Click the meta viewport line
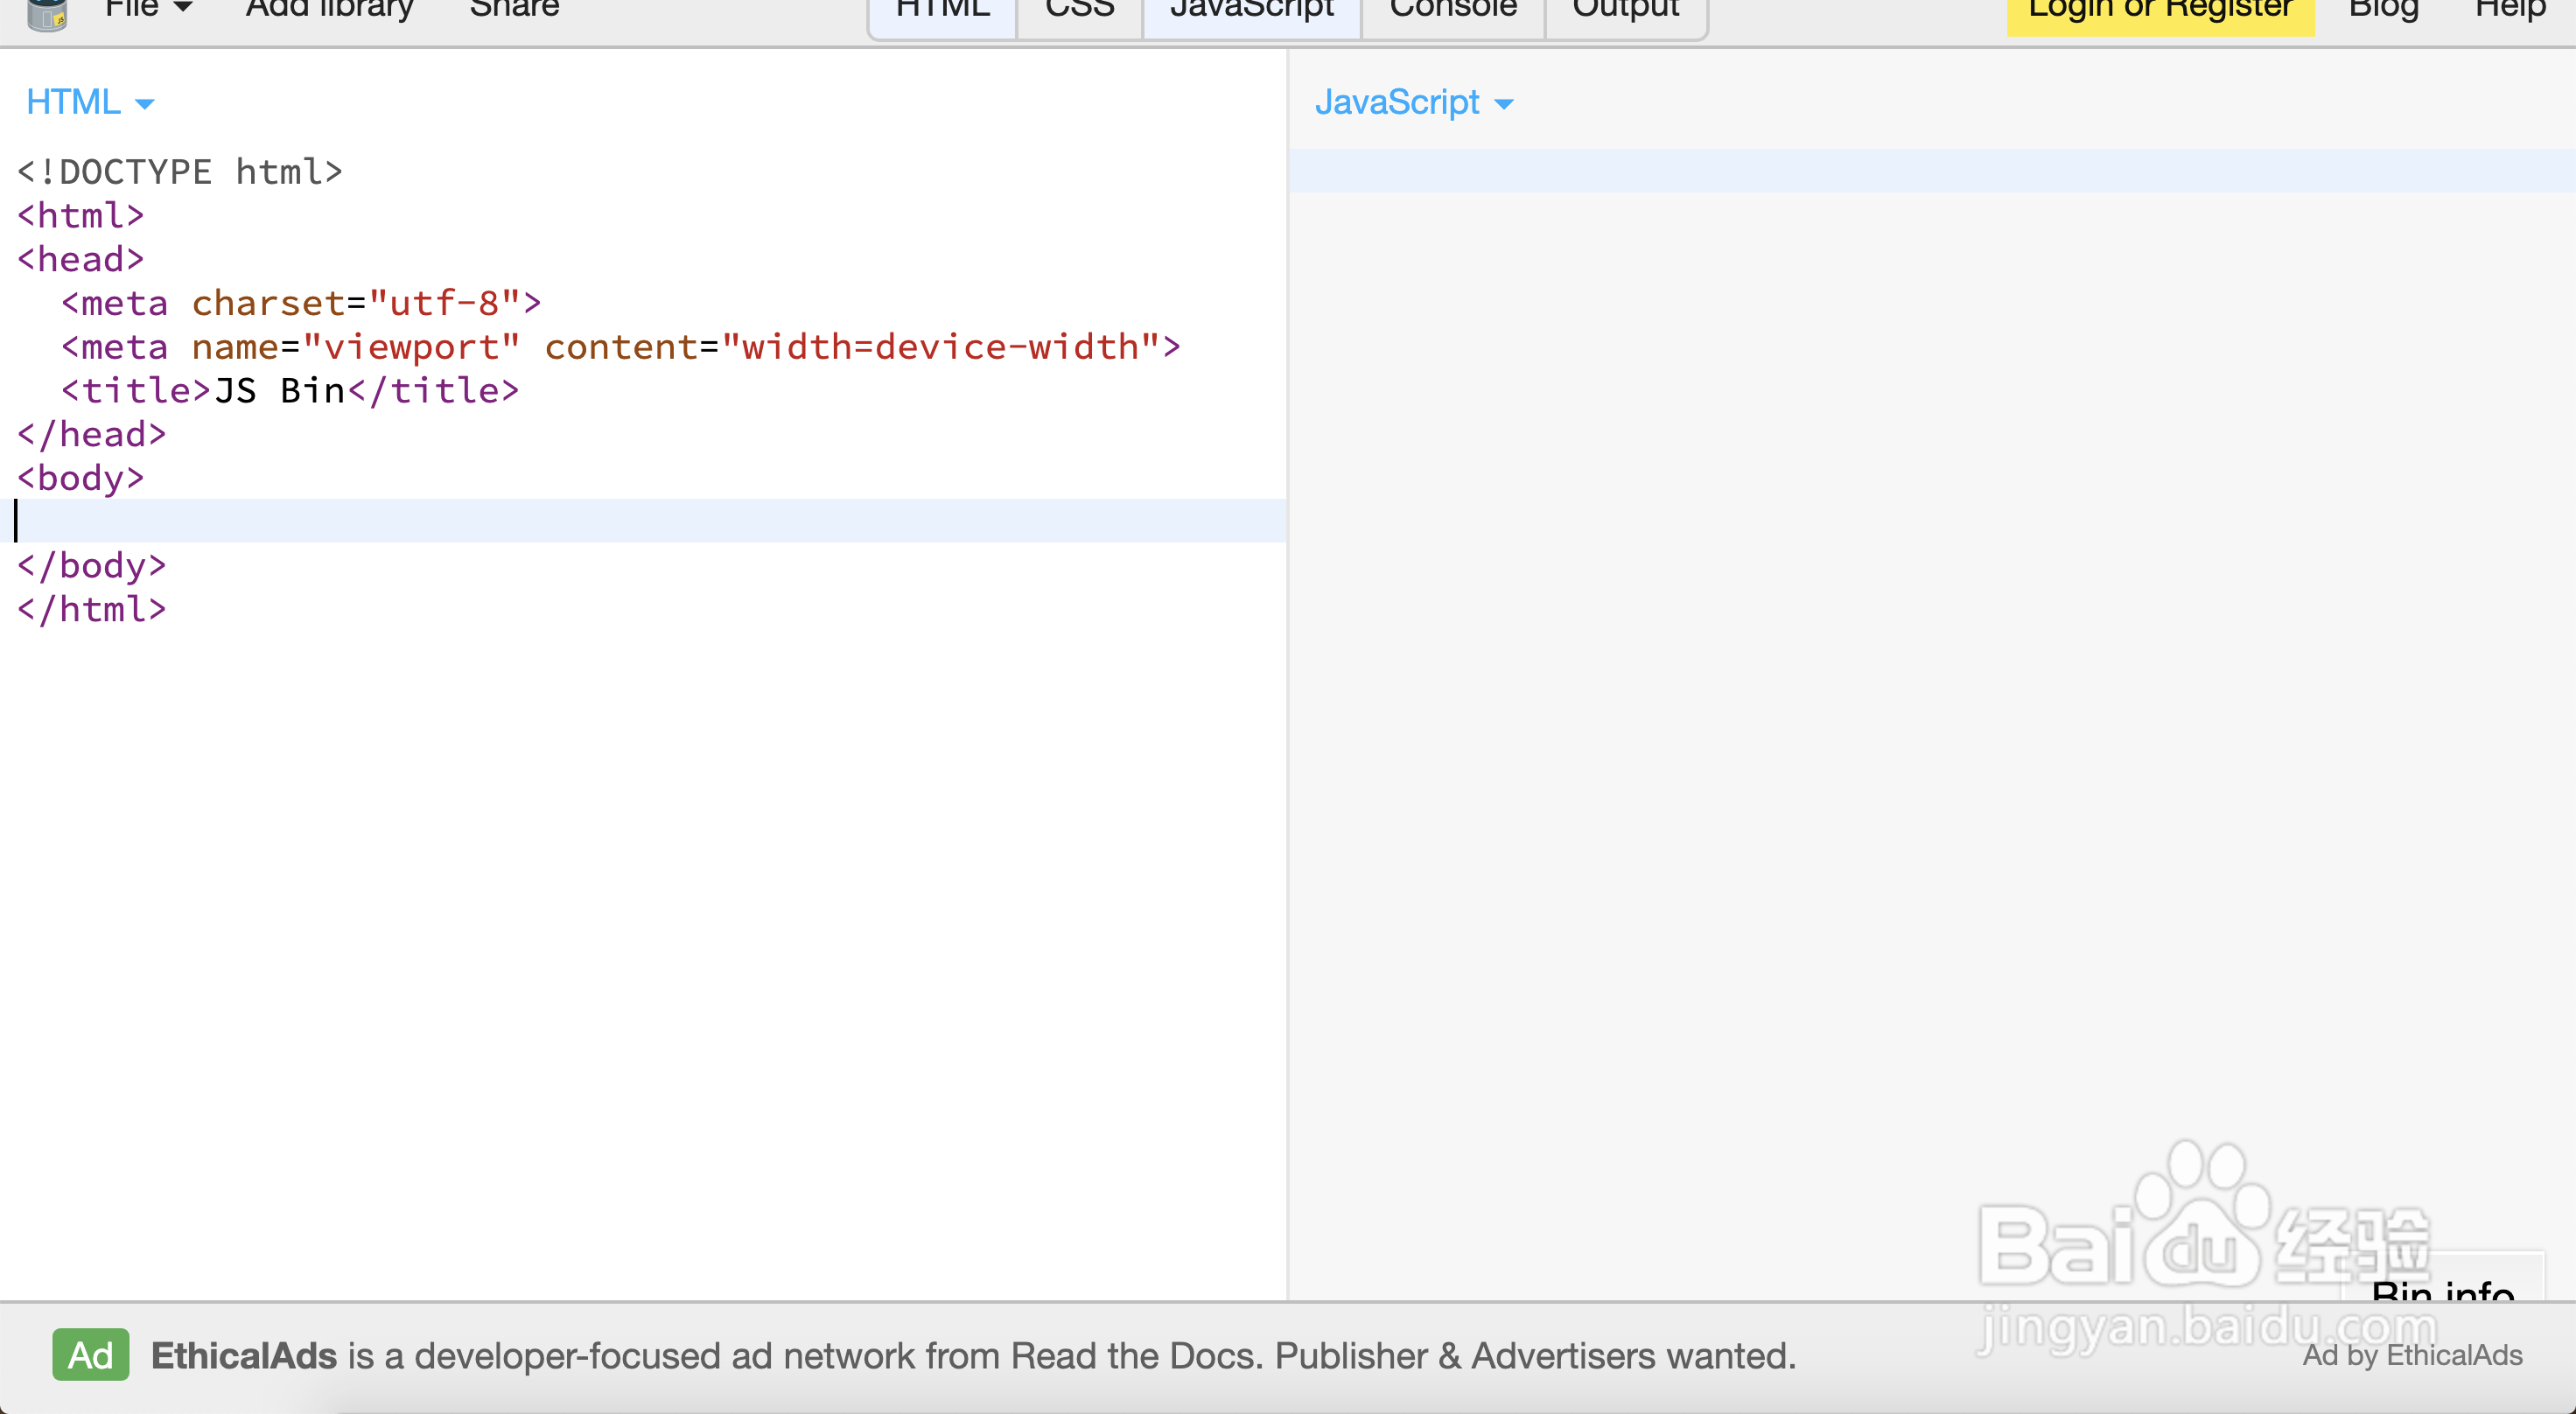This screenshot has width=2576, height=1414. tap(621, 347)
